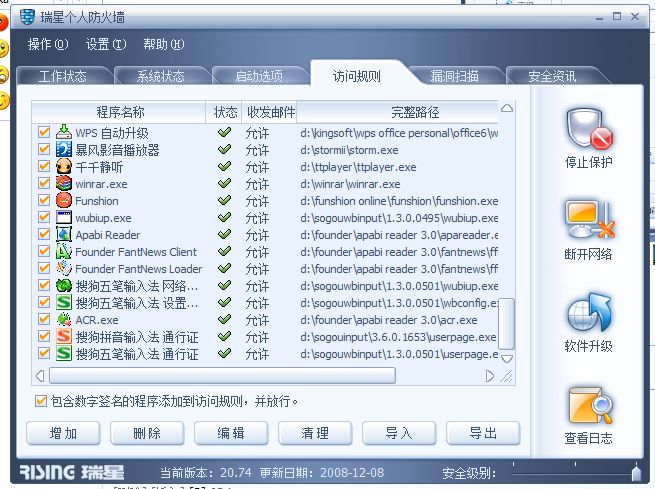655x489 pixels.
Task: Click the green status checkmark for WPS 自动升级
Action: 224,132
